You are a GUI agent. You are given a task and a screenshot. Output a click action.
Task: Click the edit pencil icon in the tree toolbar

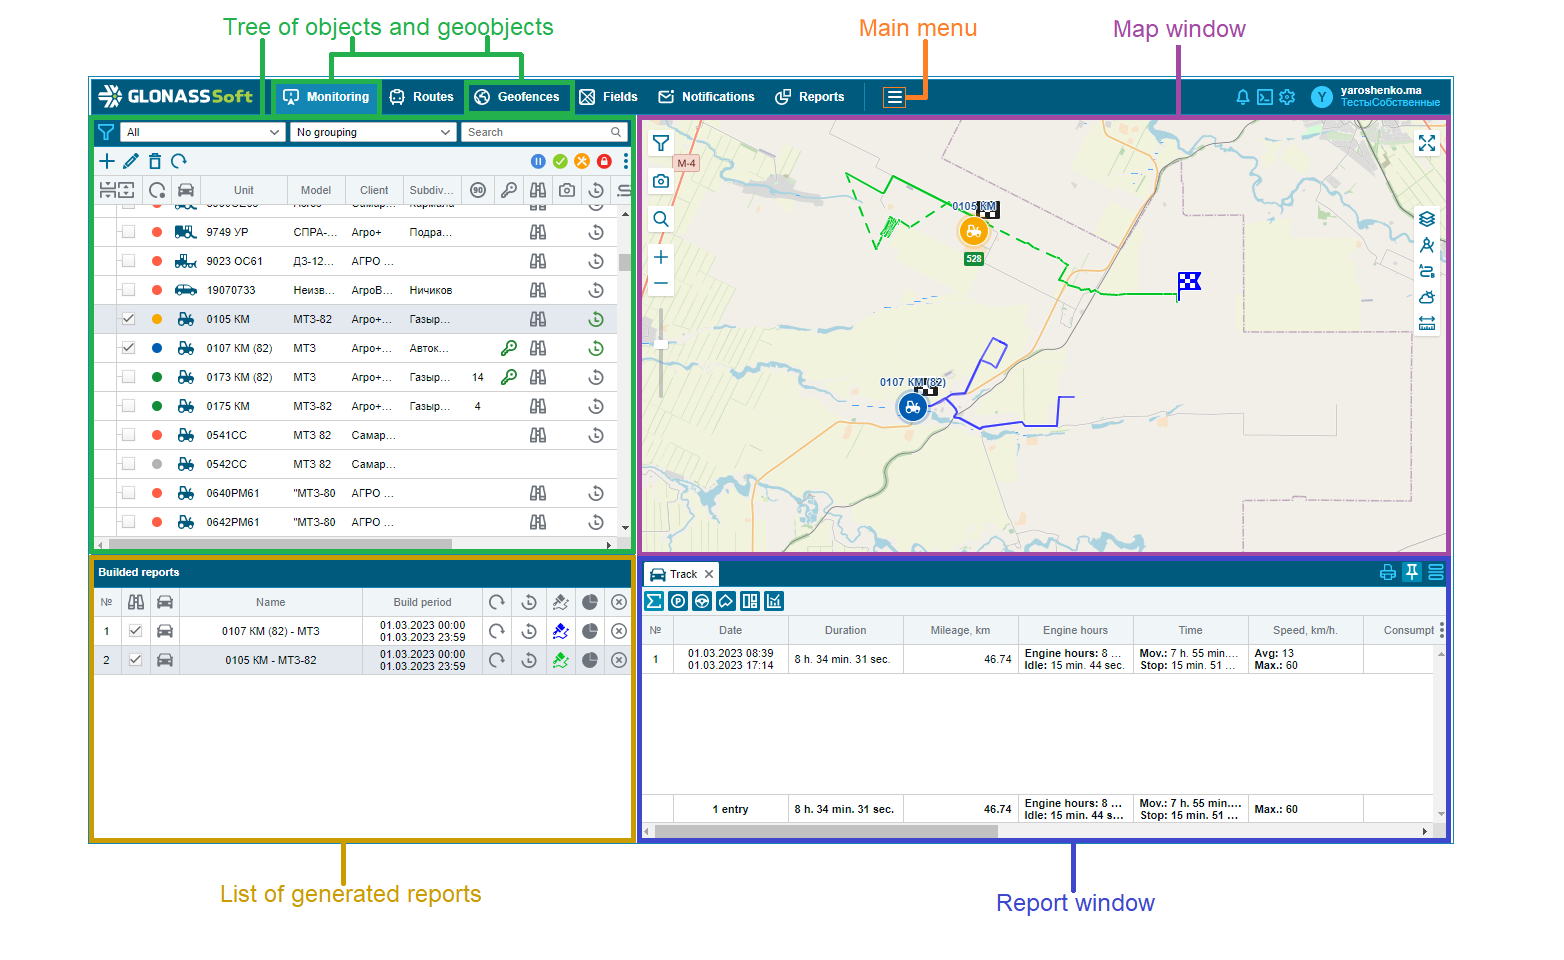(x=131, y=161)
